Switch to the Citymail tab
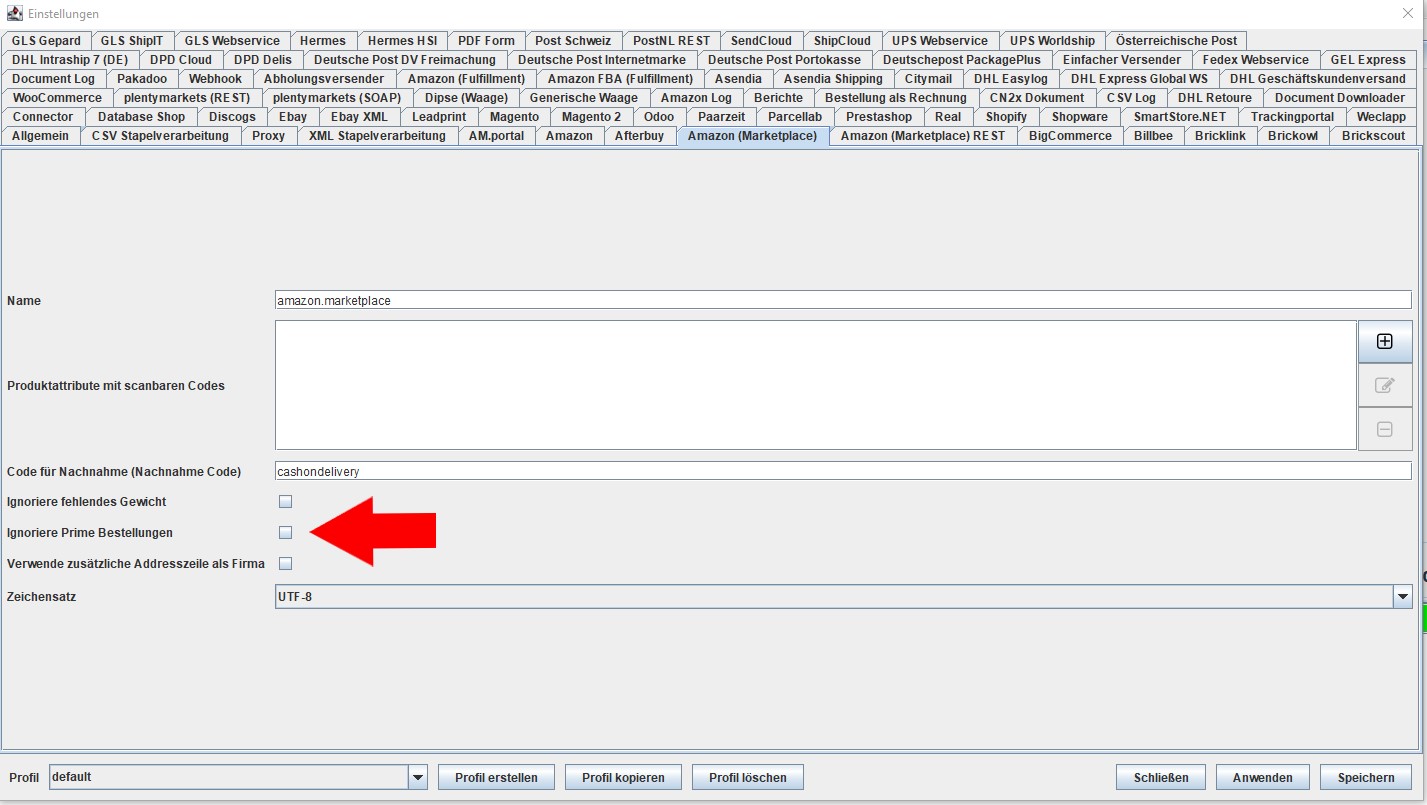 point(928,78)
